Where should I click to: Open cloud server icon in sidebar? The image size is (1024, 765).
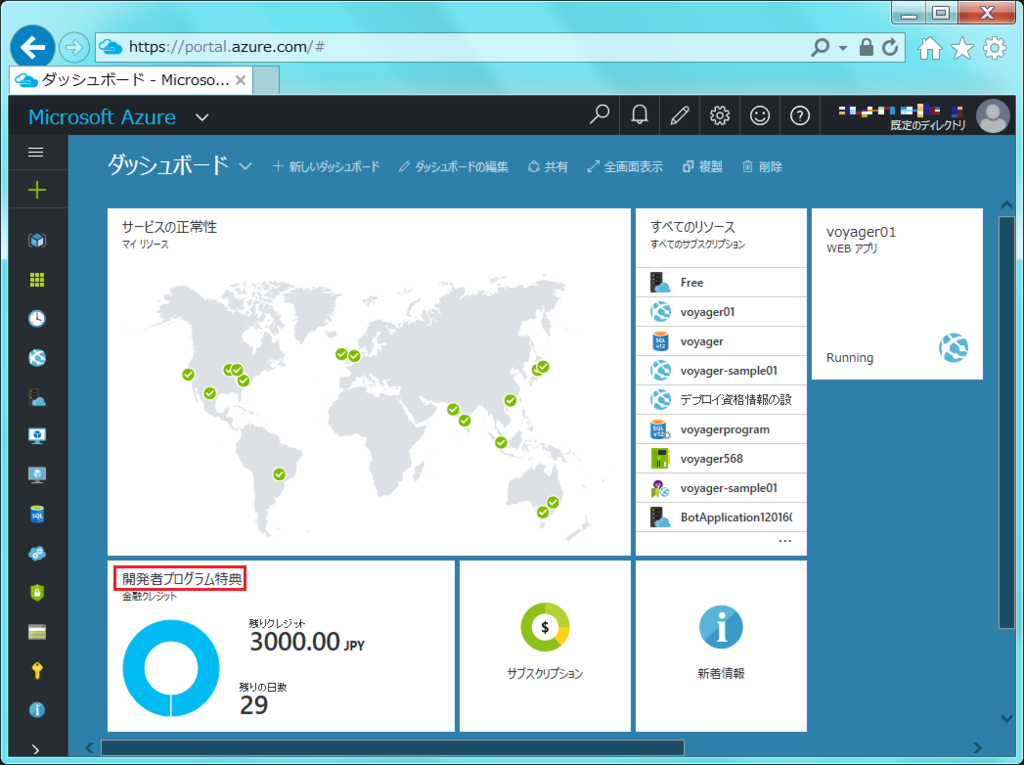point(37,397)
